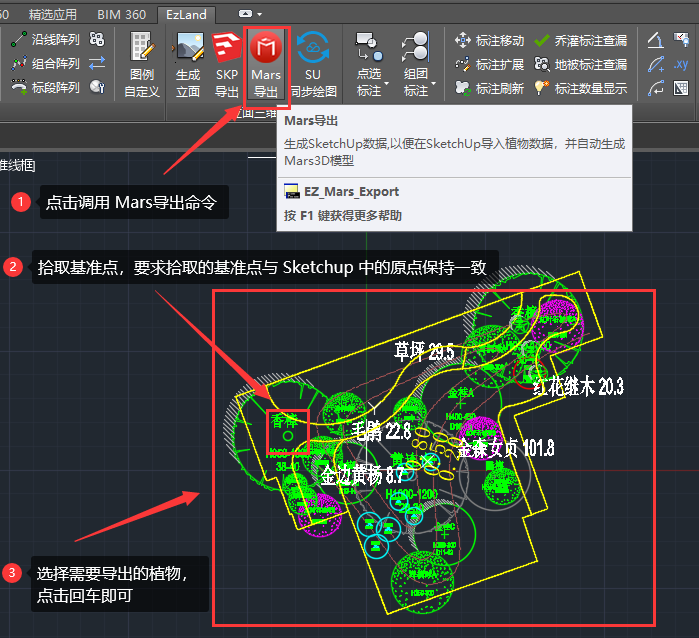Run 地被标注查漏 groundcover annotation check
The width and height of the screenshot is (699, 638).
[x=580, y=65]
